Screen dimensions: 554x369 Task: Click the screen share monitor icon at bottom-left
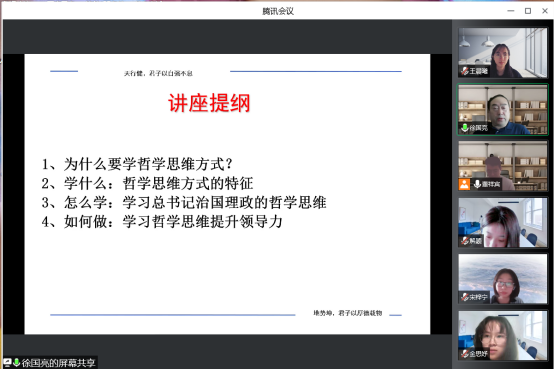point(7,362)
